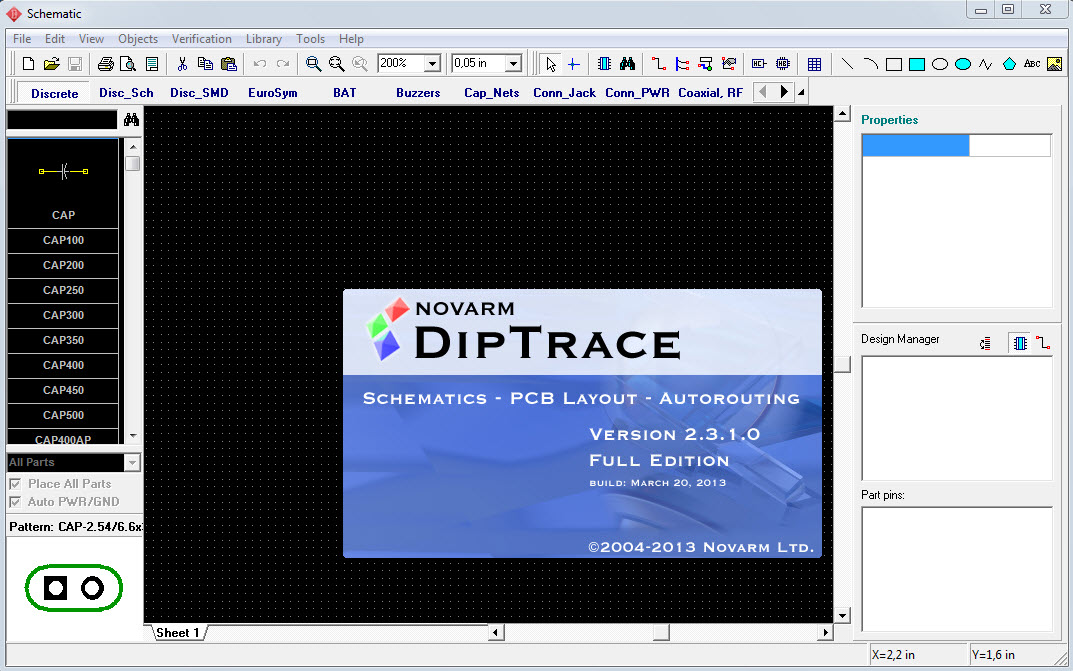The height and width of the screenshot is (671, 1073).
Task: Select the ABC text tool
Action: tap(1032, 64)
